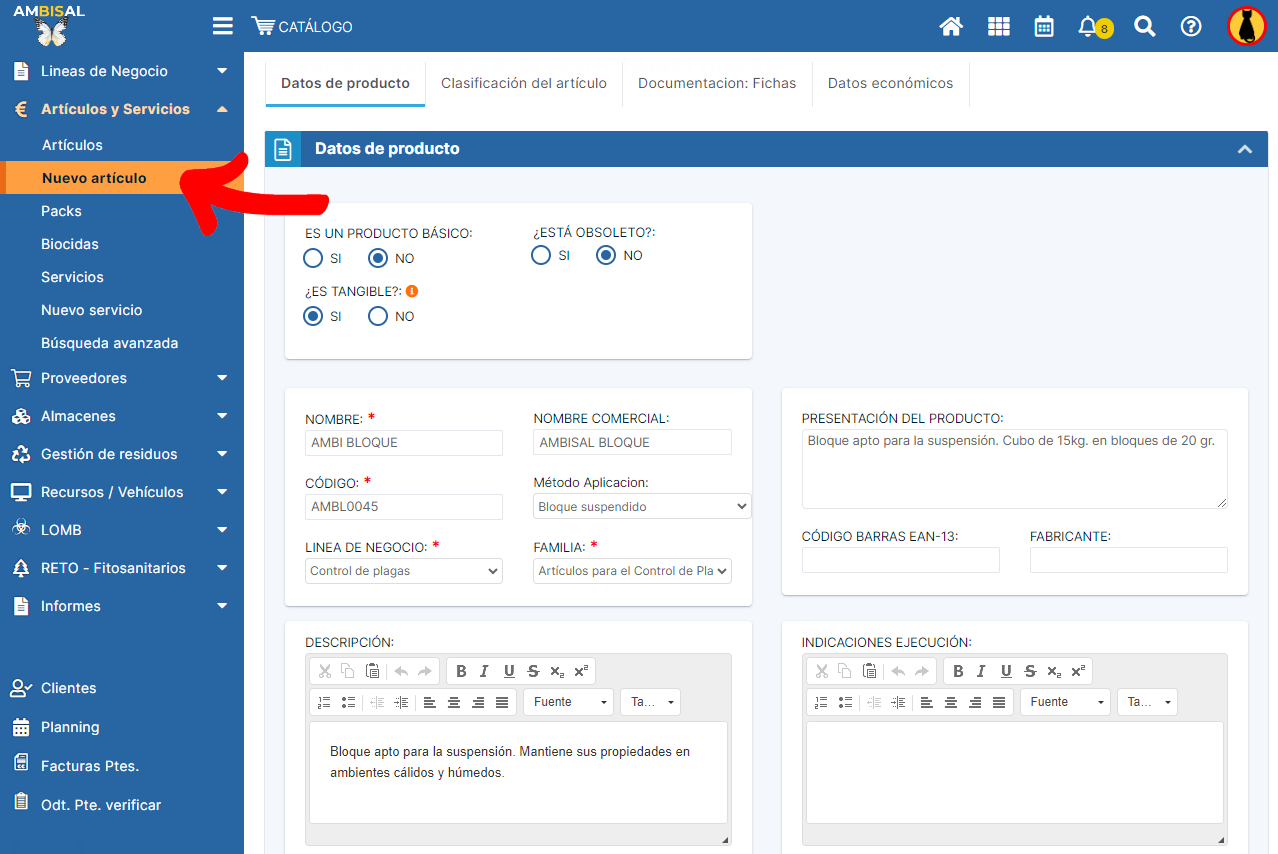Click the home icon in top bar
The width and height of the screenshot is (1278, 854).
click(951, 27)
